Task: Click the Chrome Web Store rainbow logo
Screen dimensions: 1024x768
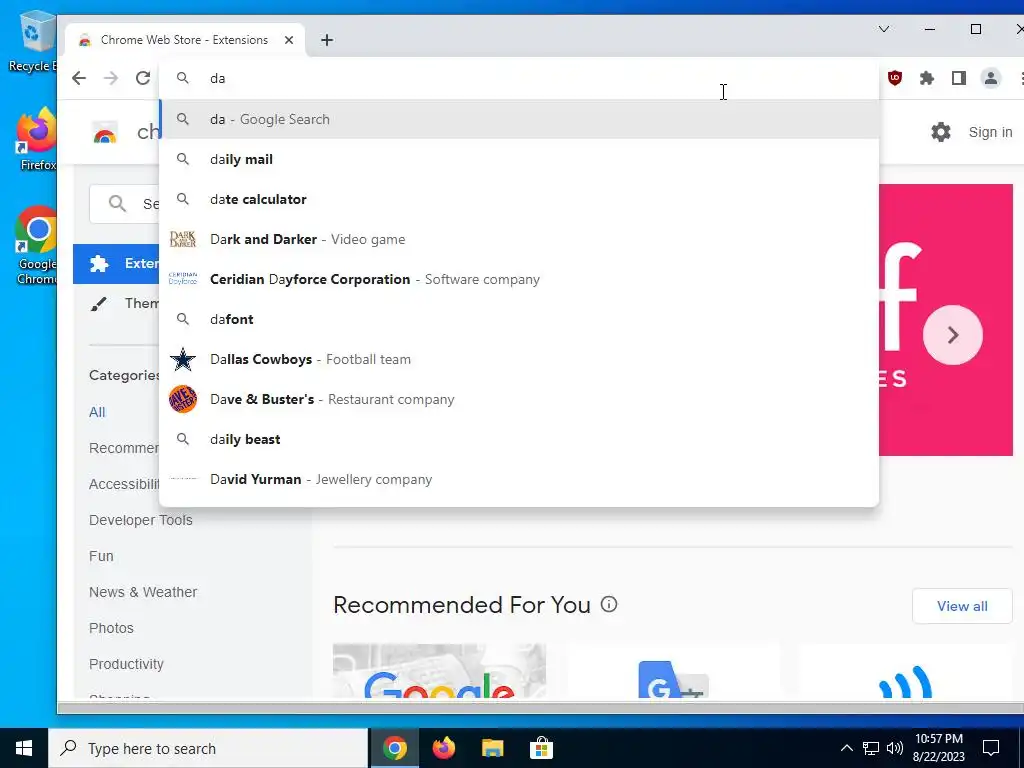Action: click(x=105, y=133)
